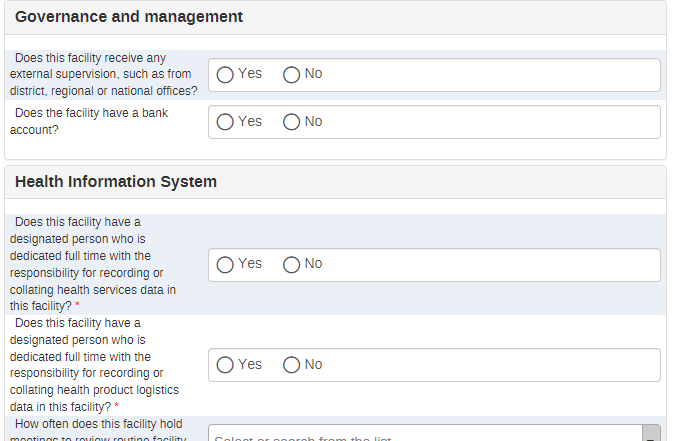Click the health product logistics question label
Viewport: 674px width, 441px height.
(x=94, y=364)
